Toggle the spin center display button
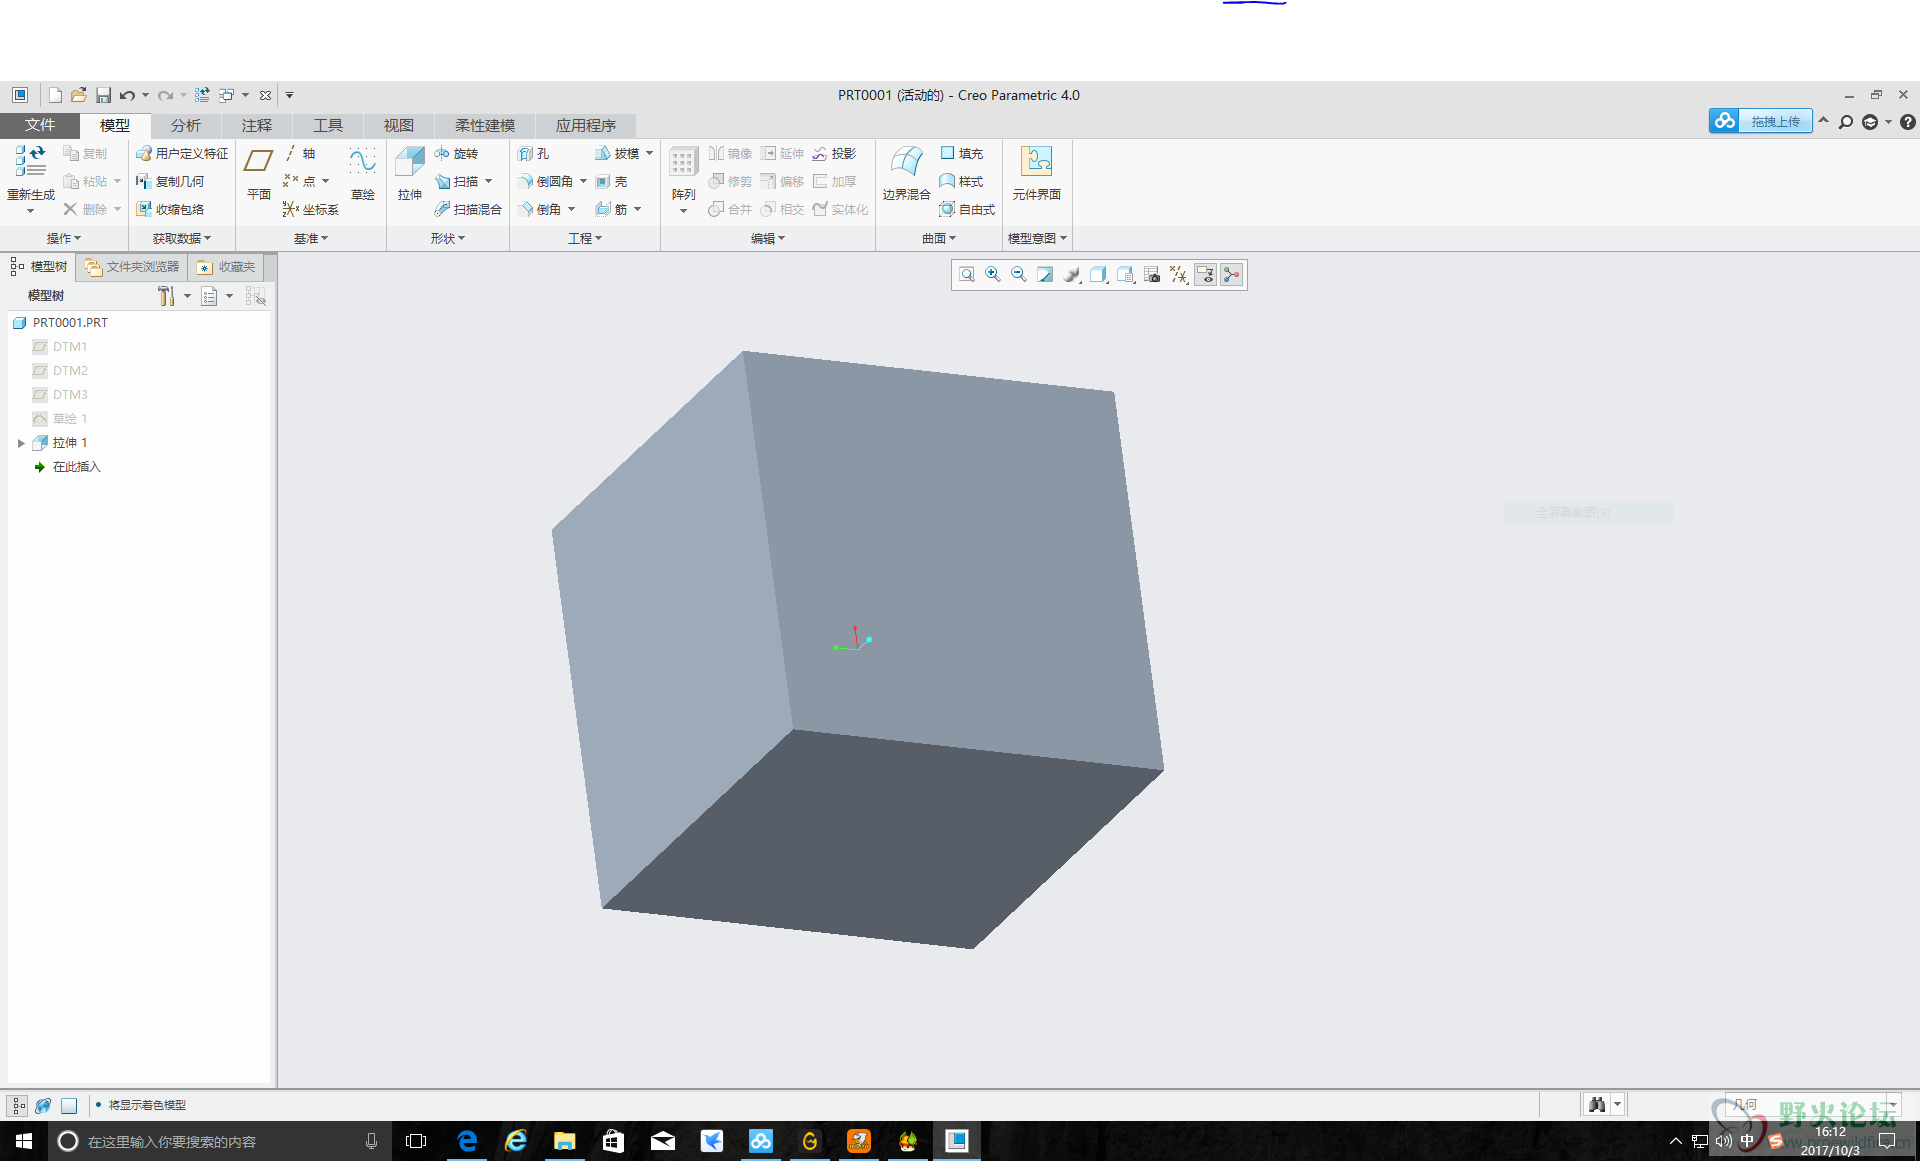 (1232, 275)
